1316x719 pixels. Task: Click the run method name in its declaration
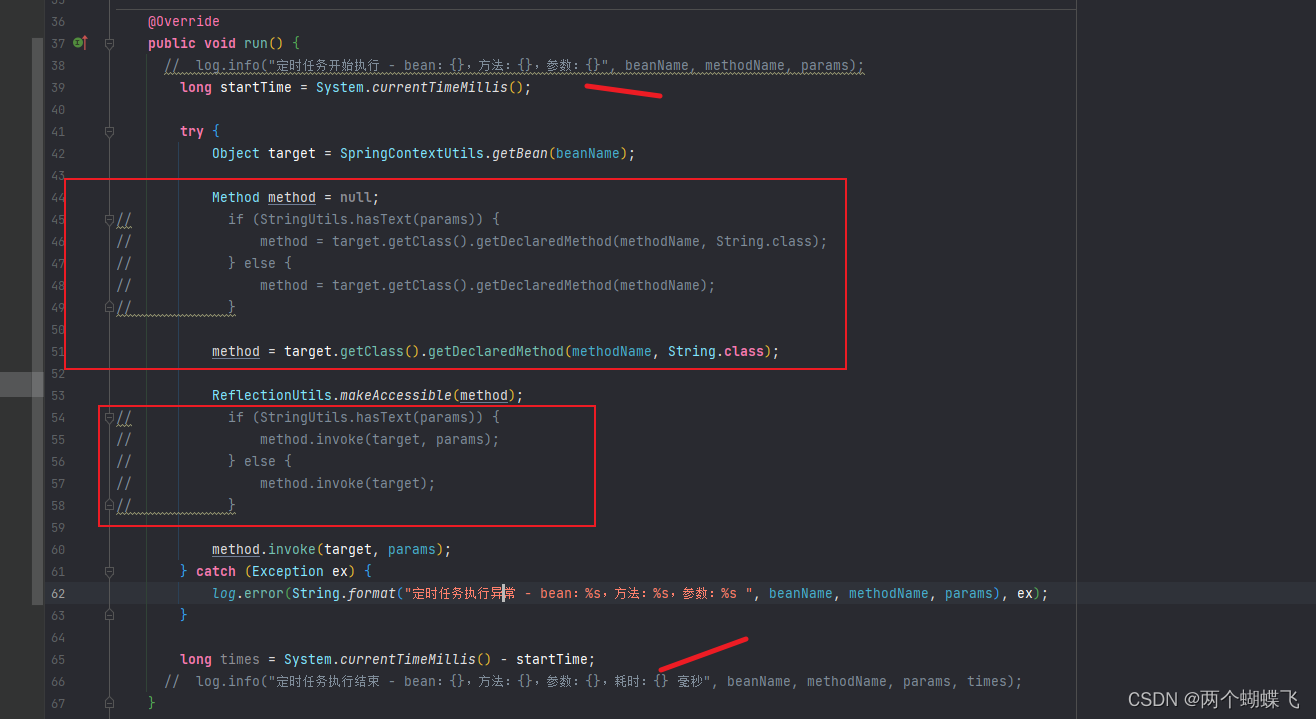pos(256,43)
